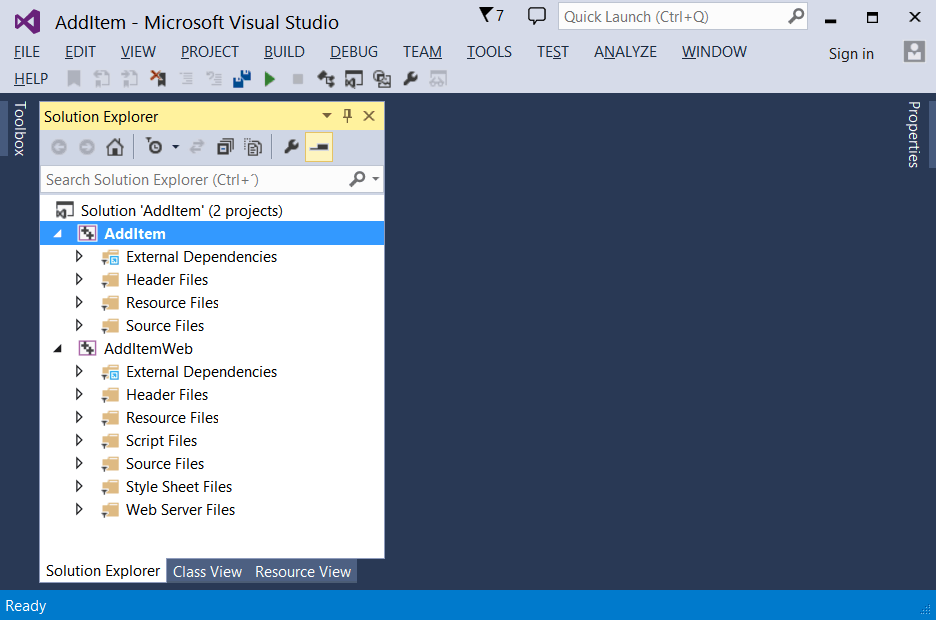The height and width of the screenshot is (620, 936).
Task: Click the gray Stop debugging square
Action: click(298, 79)
